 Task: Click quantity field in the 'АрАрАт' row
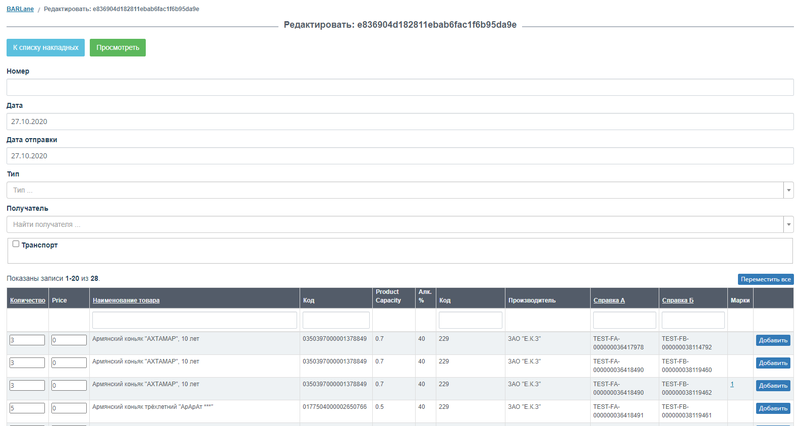pyautogui.click(x=27, y=408)
